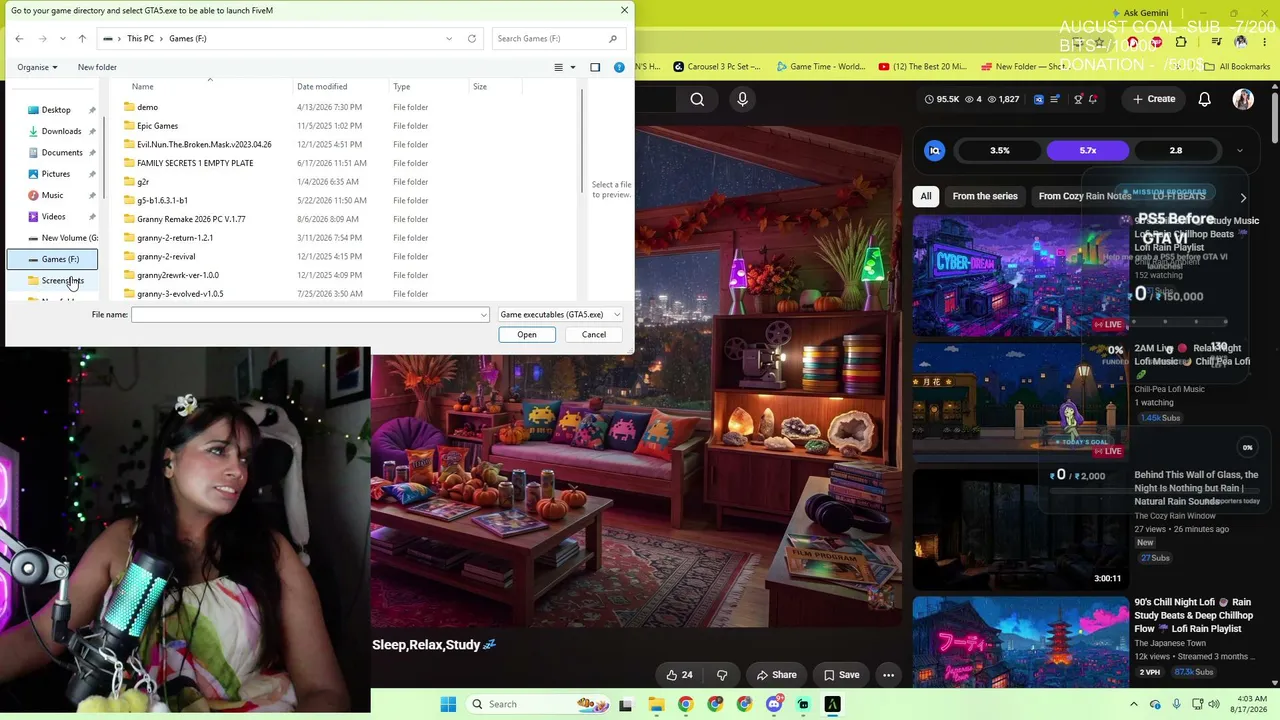This screenshot has height=720, width=1280.
Task: Share the video
Action: 776,675
